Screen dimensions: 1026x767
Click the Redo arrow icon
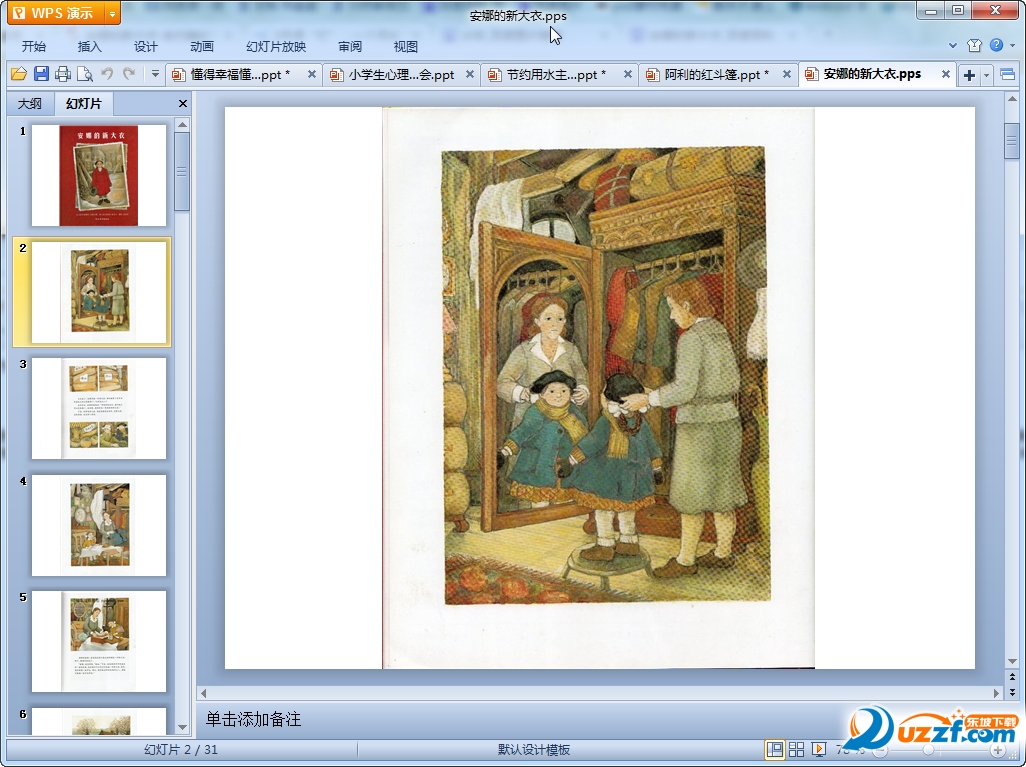point(129,74)
